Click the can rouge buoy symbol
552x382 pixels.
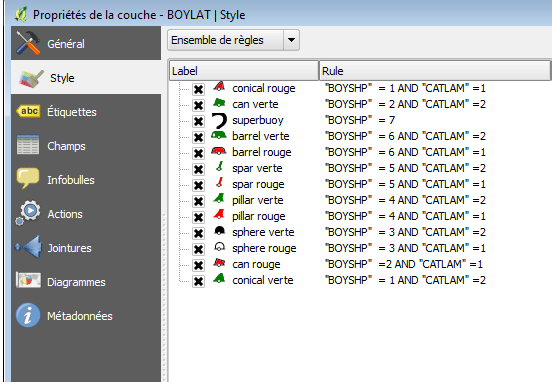[x=219, y=263]
